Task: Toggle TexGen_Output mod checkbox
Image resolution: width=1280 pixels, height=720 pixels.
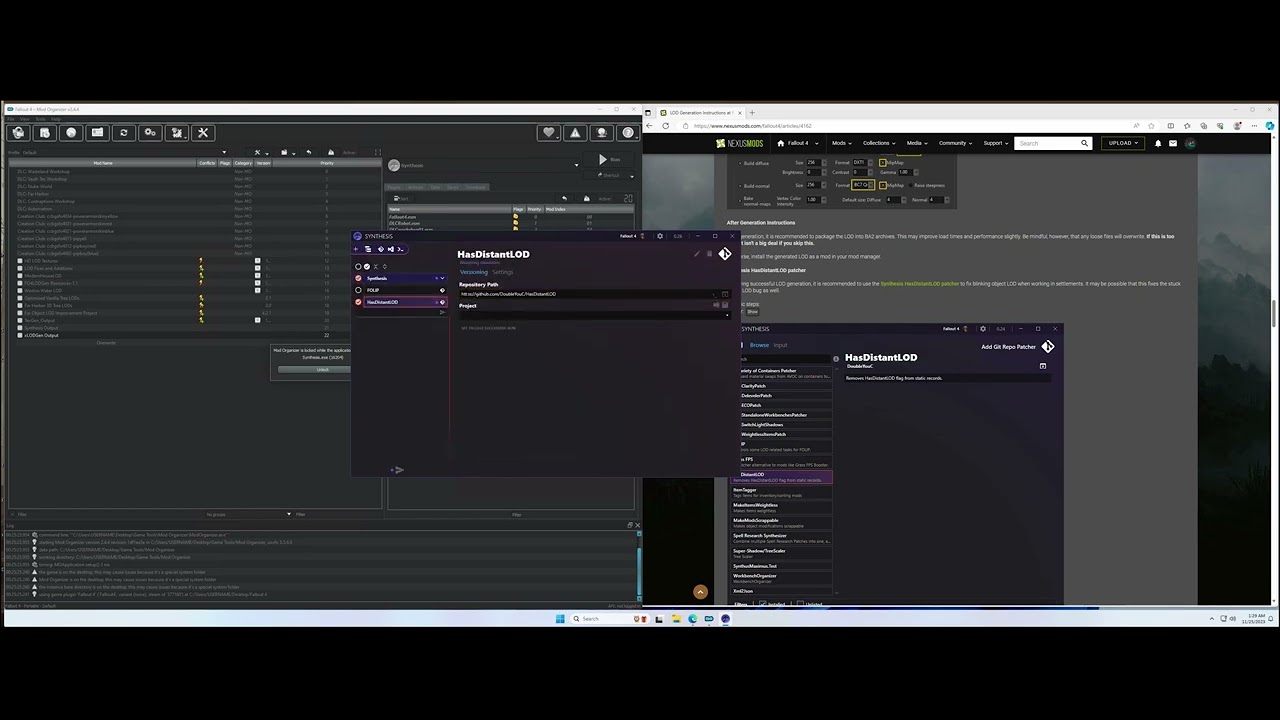Action: pos(20,320)
